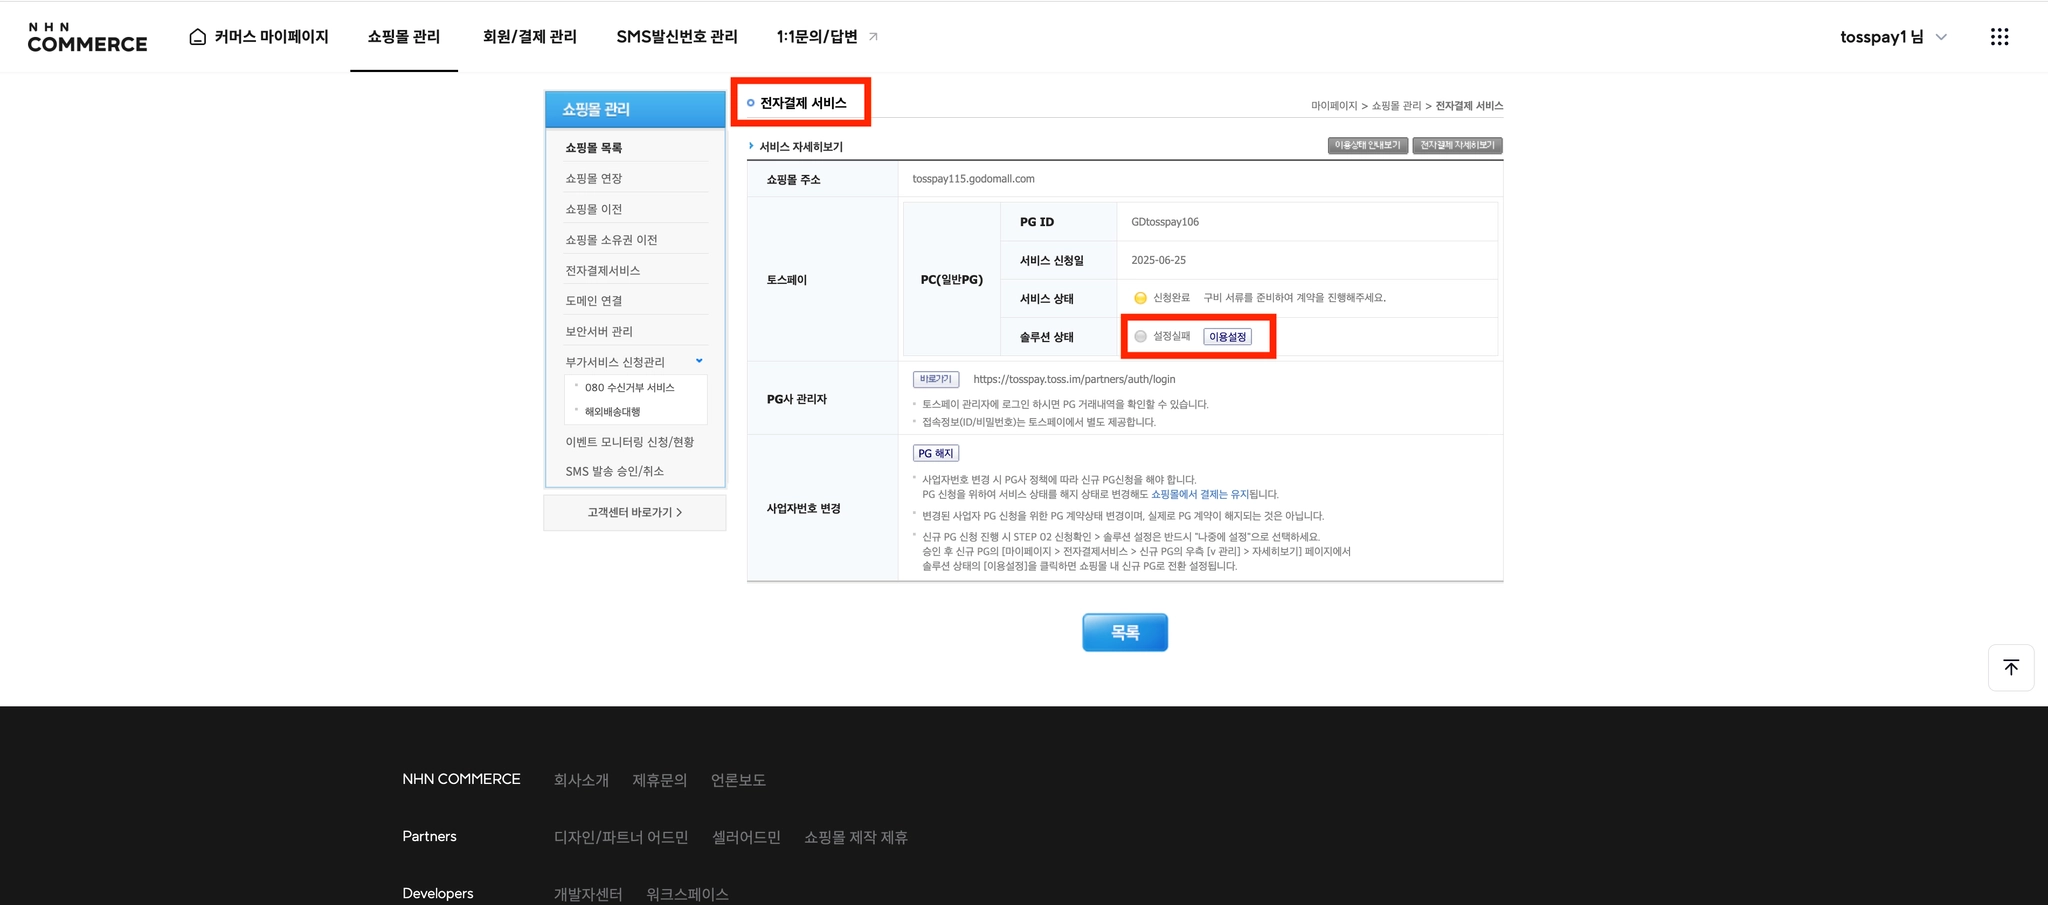Open 전자결제서비스 in the sidebar
The image size is (2048, 905).
click(603, 270)
